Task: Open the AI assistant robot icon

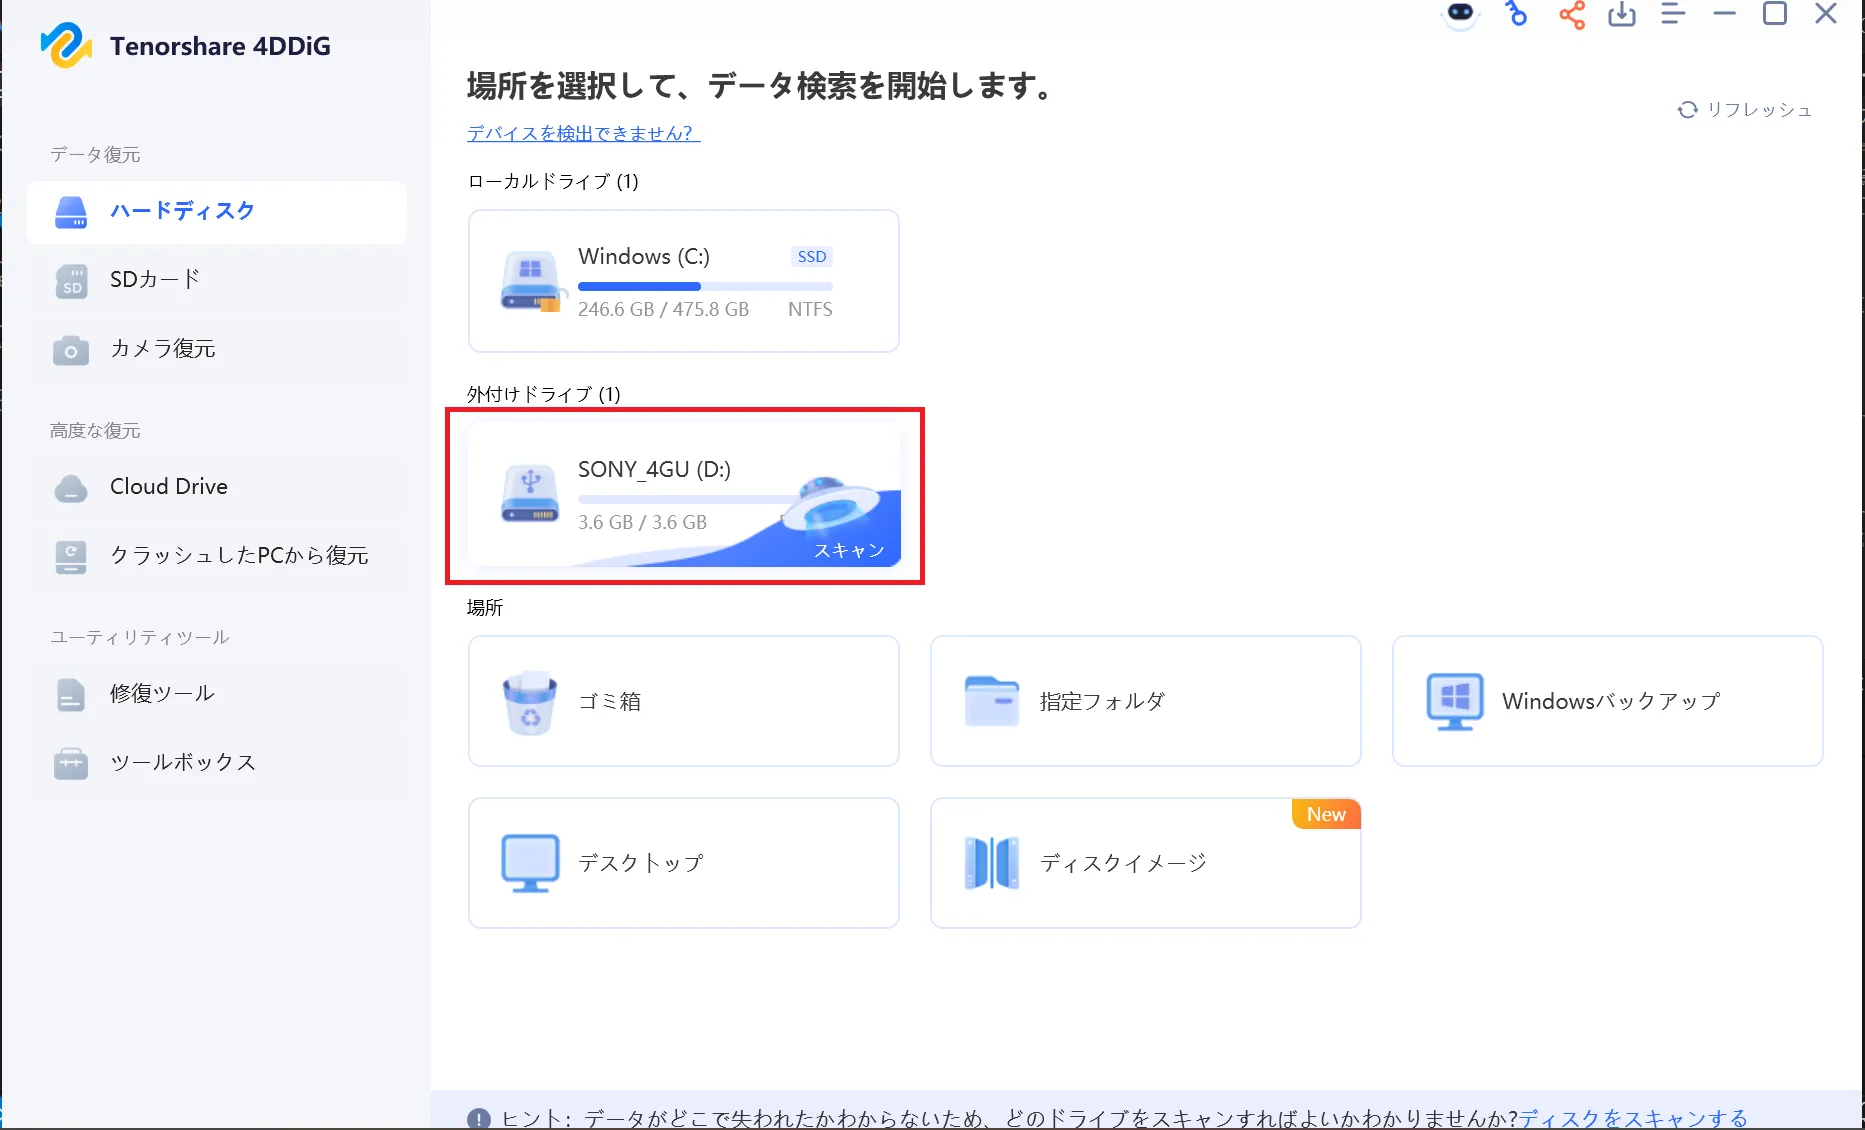Action: point(1459,14)
